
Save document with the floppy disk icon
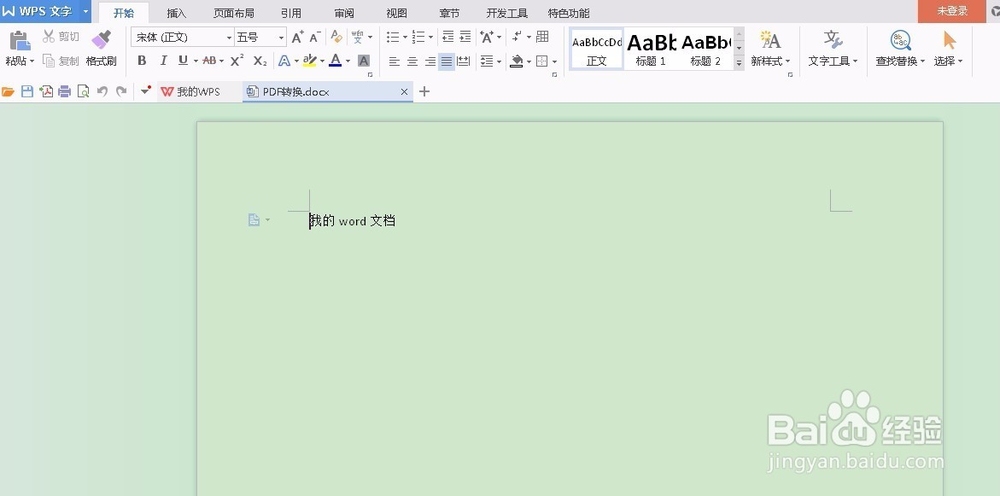point(27,92)
